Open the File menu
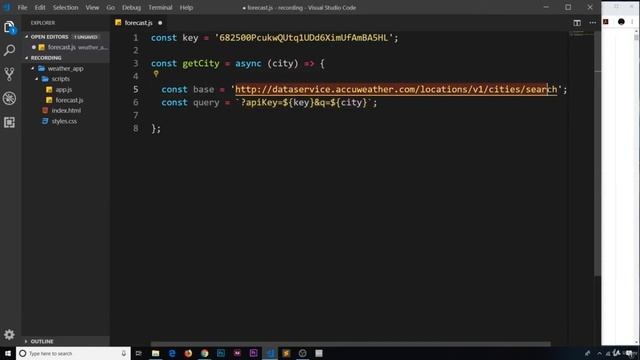 point(22,7)
